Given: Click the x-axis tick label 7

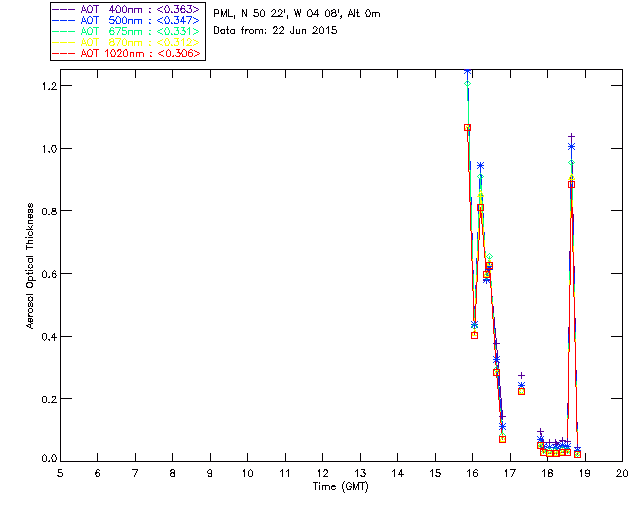Looking at the screenshot, I should click(135, 473).
